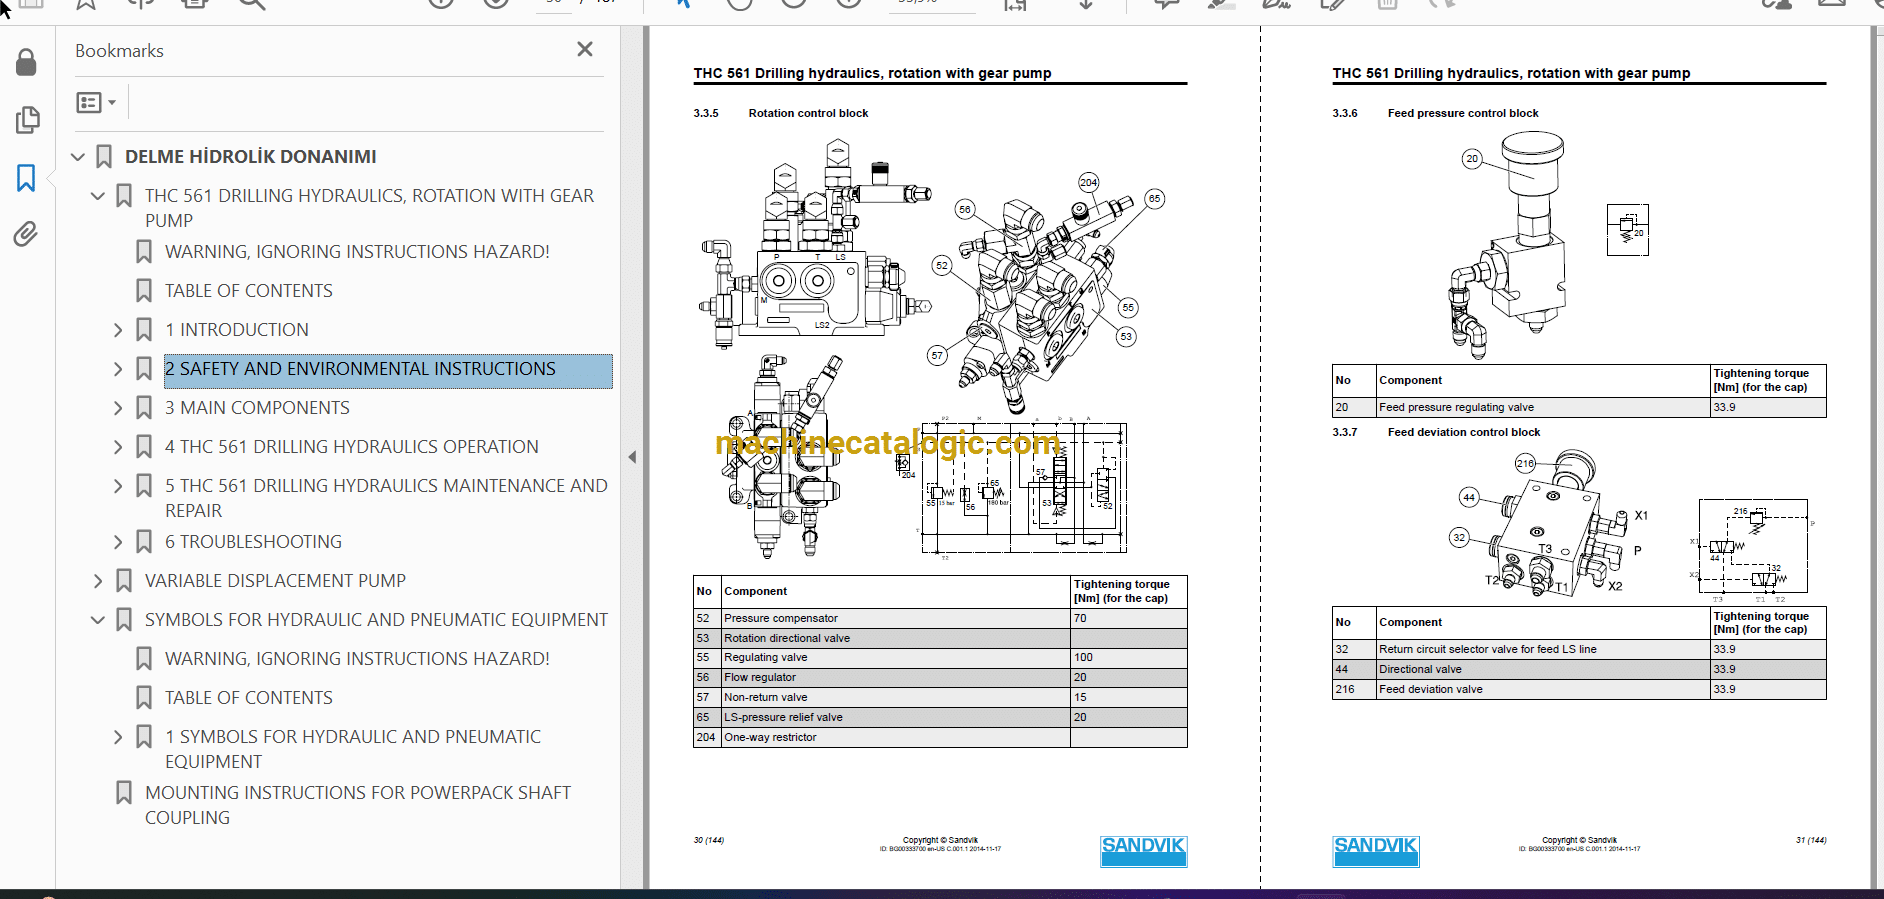Click the Bookmarks panel title

(119, 51)
